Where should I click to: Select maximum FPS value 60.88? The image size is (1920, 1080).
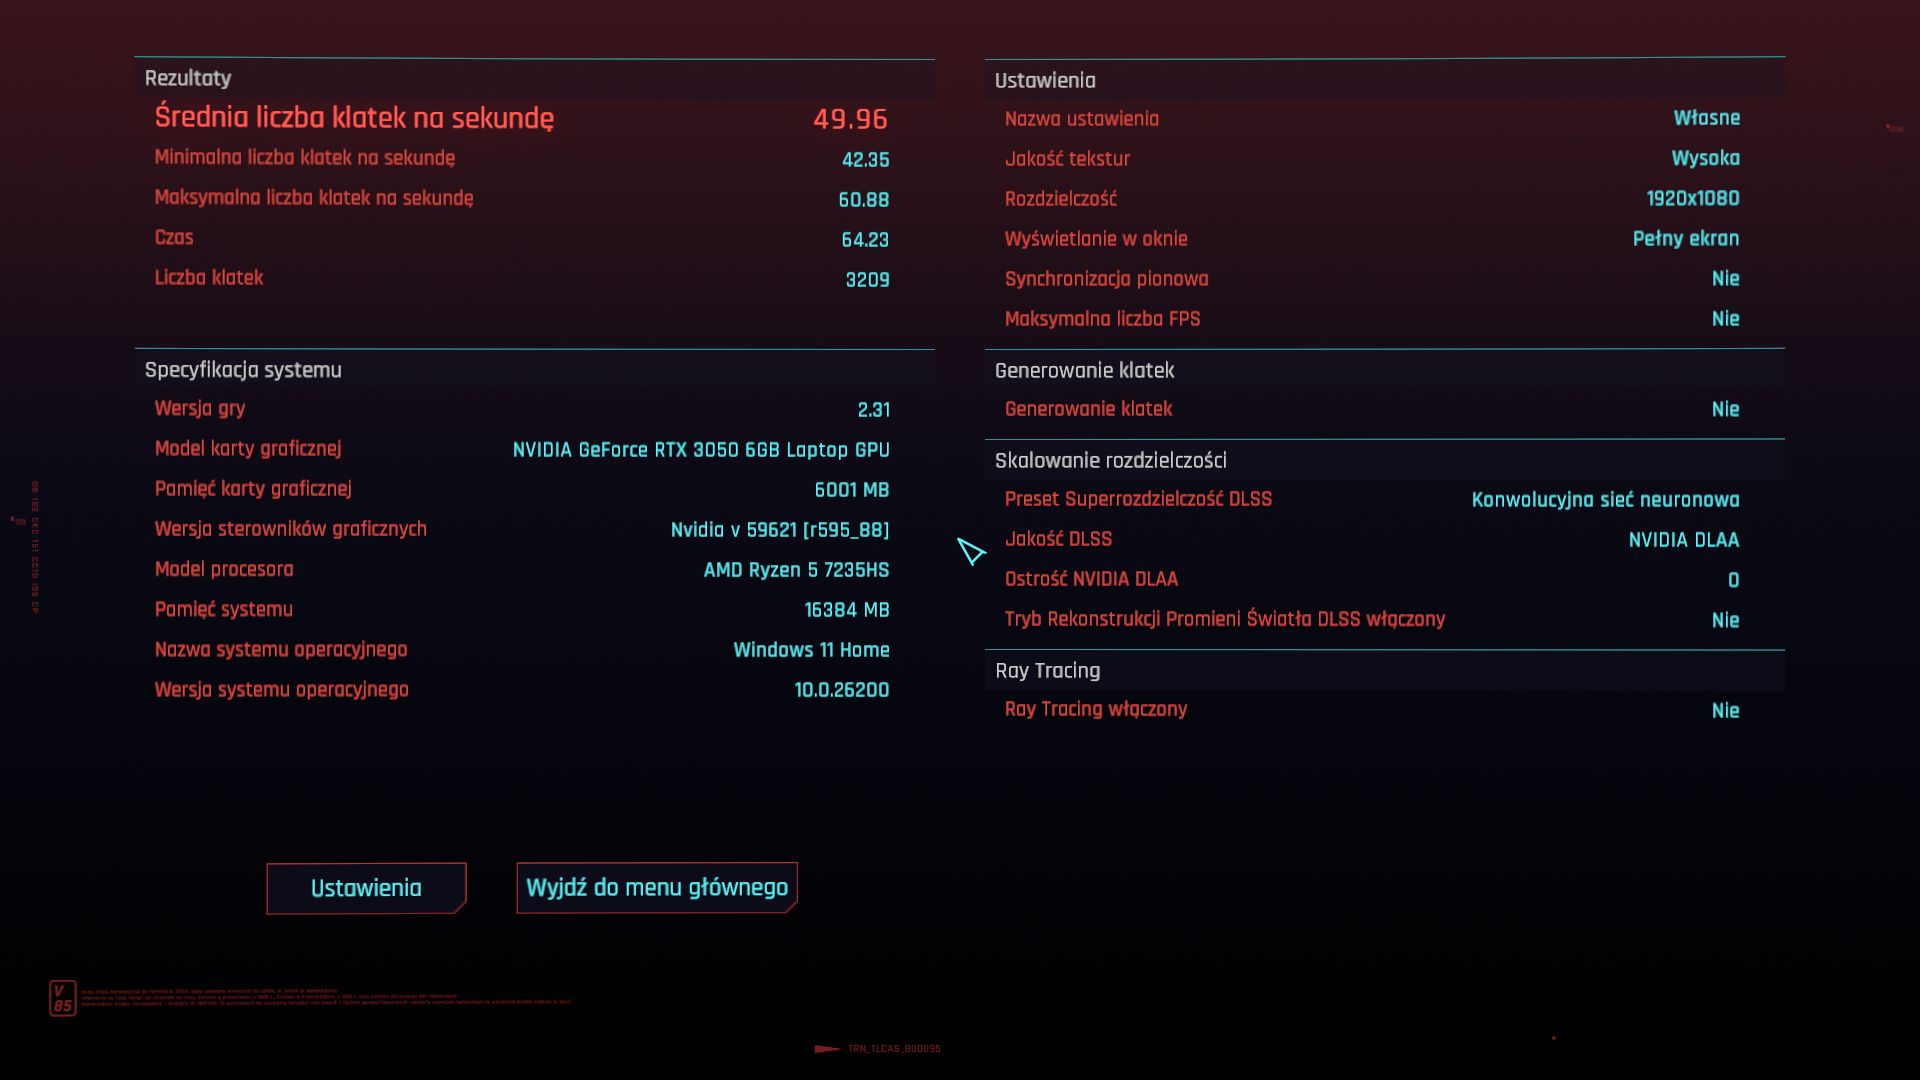point(864,200)
